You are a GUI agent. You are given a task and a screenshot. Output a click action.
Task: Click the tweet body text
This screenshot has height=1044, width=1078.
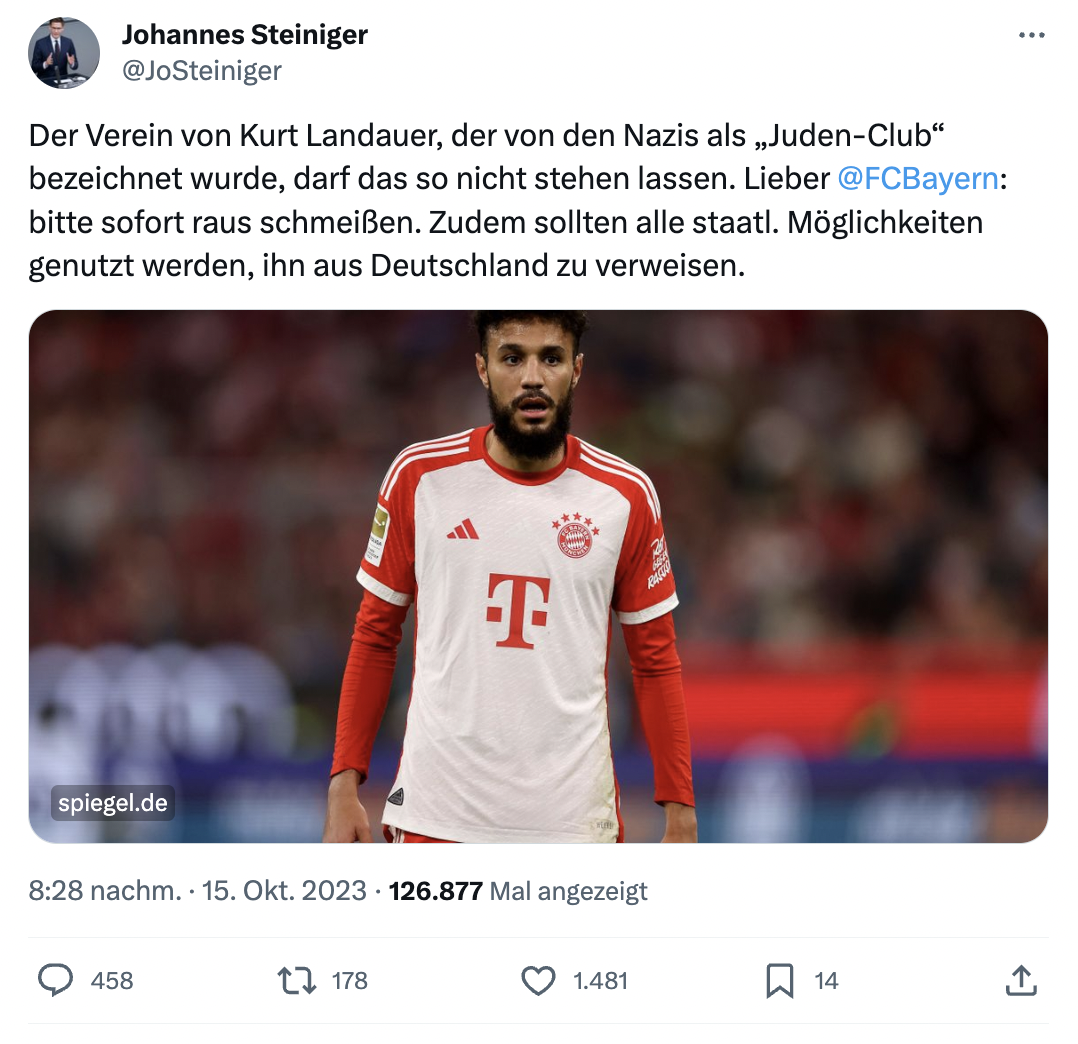tap(518, 200)
